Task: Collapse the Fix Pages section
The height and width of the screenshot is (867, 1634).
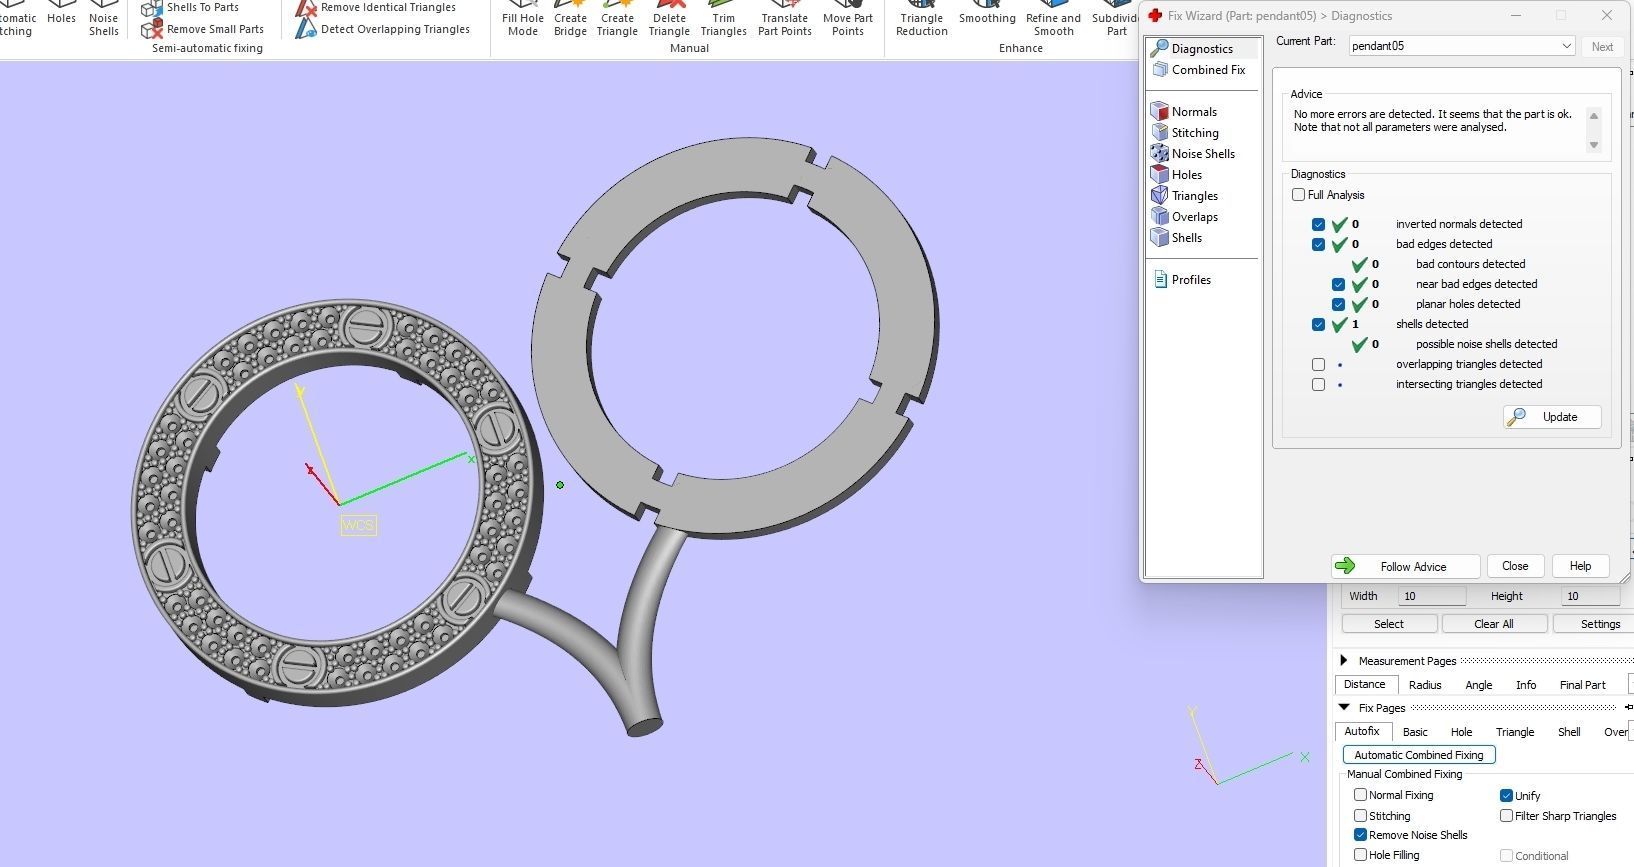Action: 1344,707
